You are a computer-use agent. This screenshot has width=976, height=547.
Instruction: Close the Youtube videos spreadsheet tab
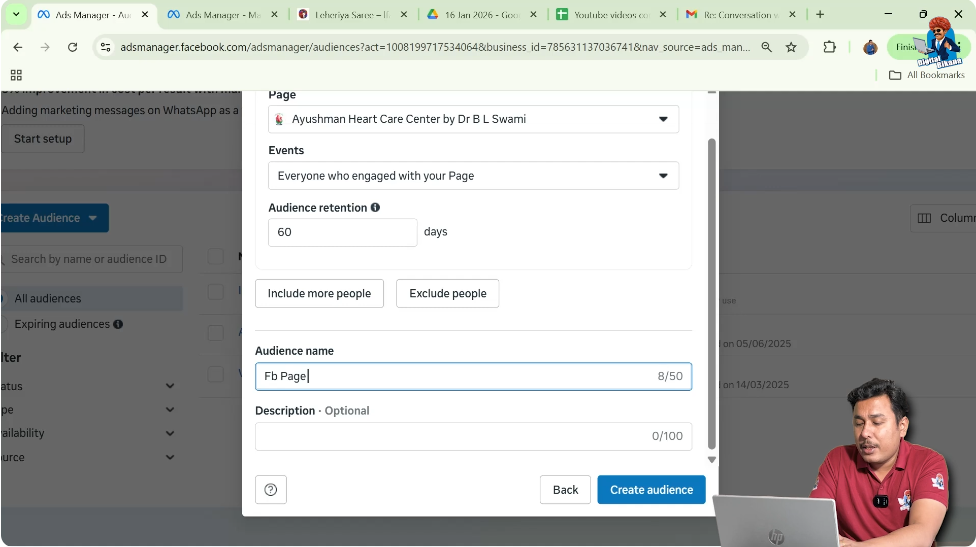662,14
